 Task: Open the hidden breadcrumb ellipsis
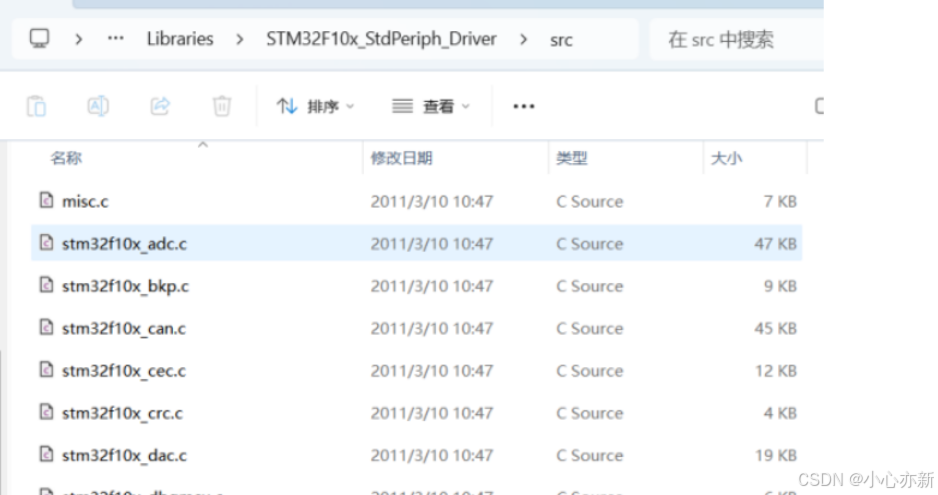pos(115,38)
